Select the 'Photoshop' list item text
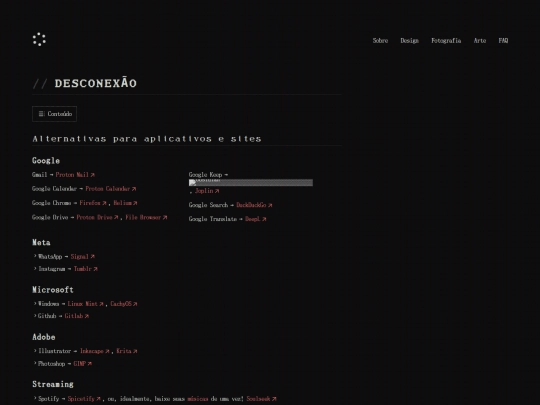 52,364
